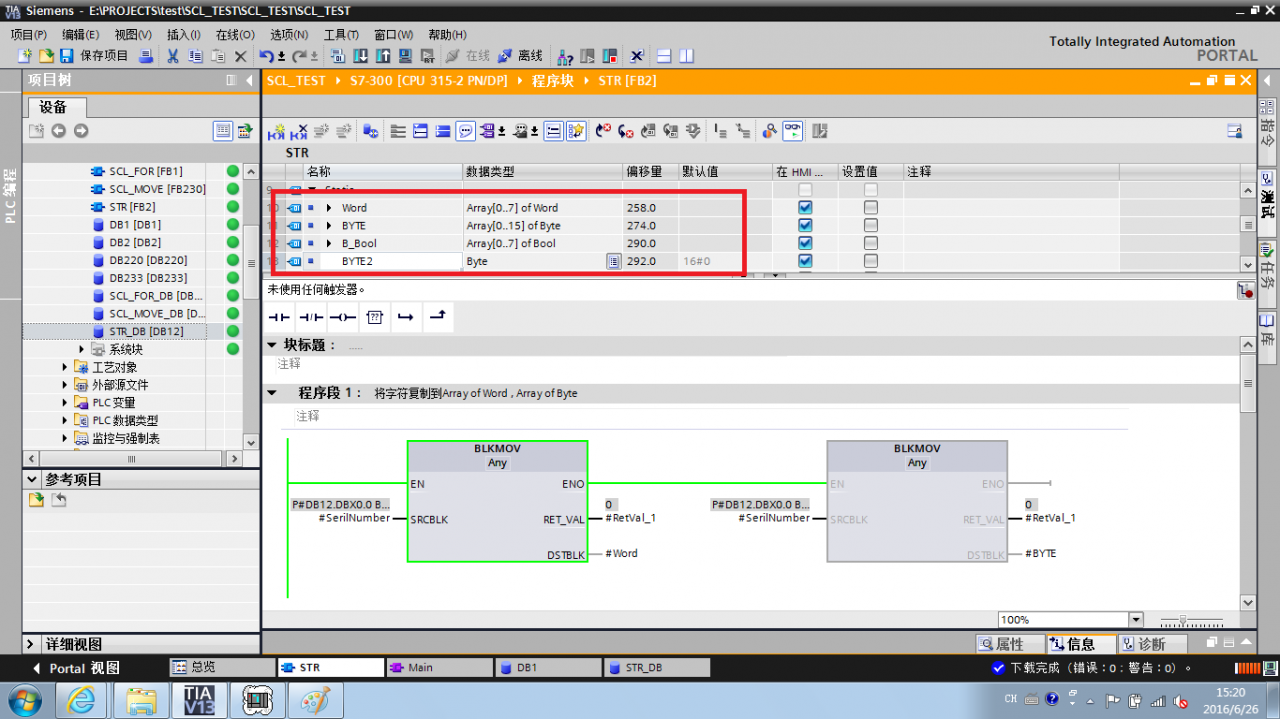The width and height of the screenshot is (1280, 719).
Task: Click the delete X icon in the toolbar
Action: [240, 56]
